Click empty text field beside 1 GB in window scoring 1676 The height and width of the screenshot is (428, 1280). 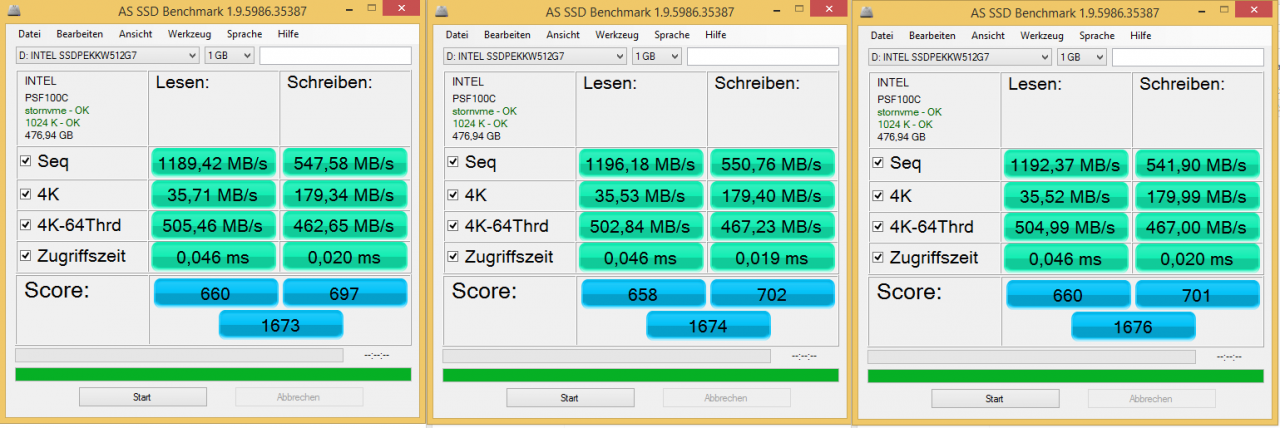pyautogui.click(x=1187, y=57)
